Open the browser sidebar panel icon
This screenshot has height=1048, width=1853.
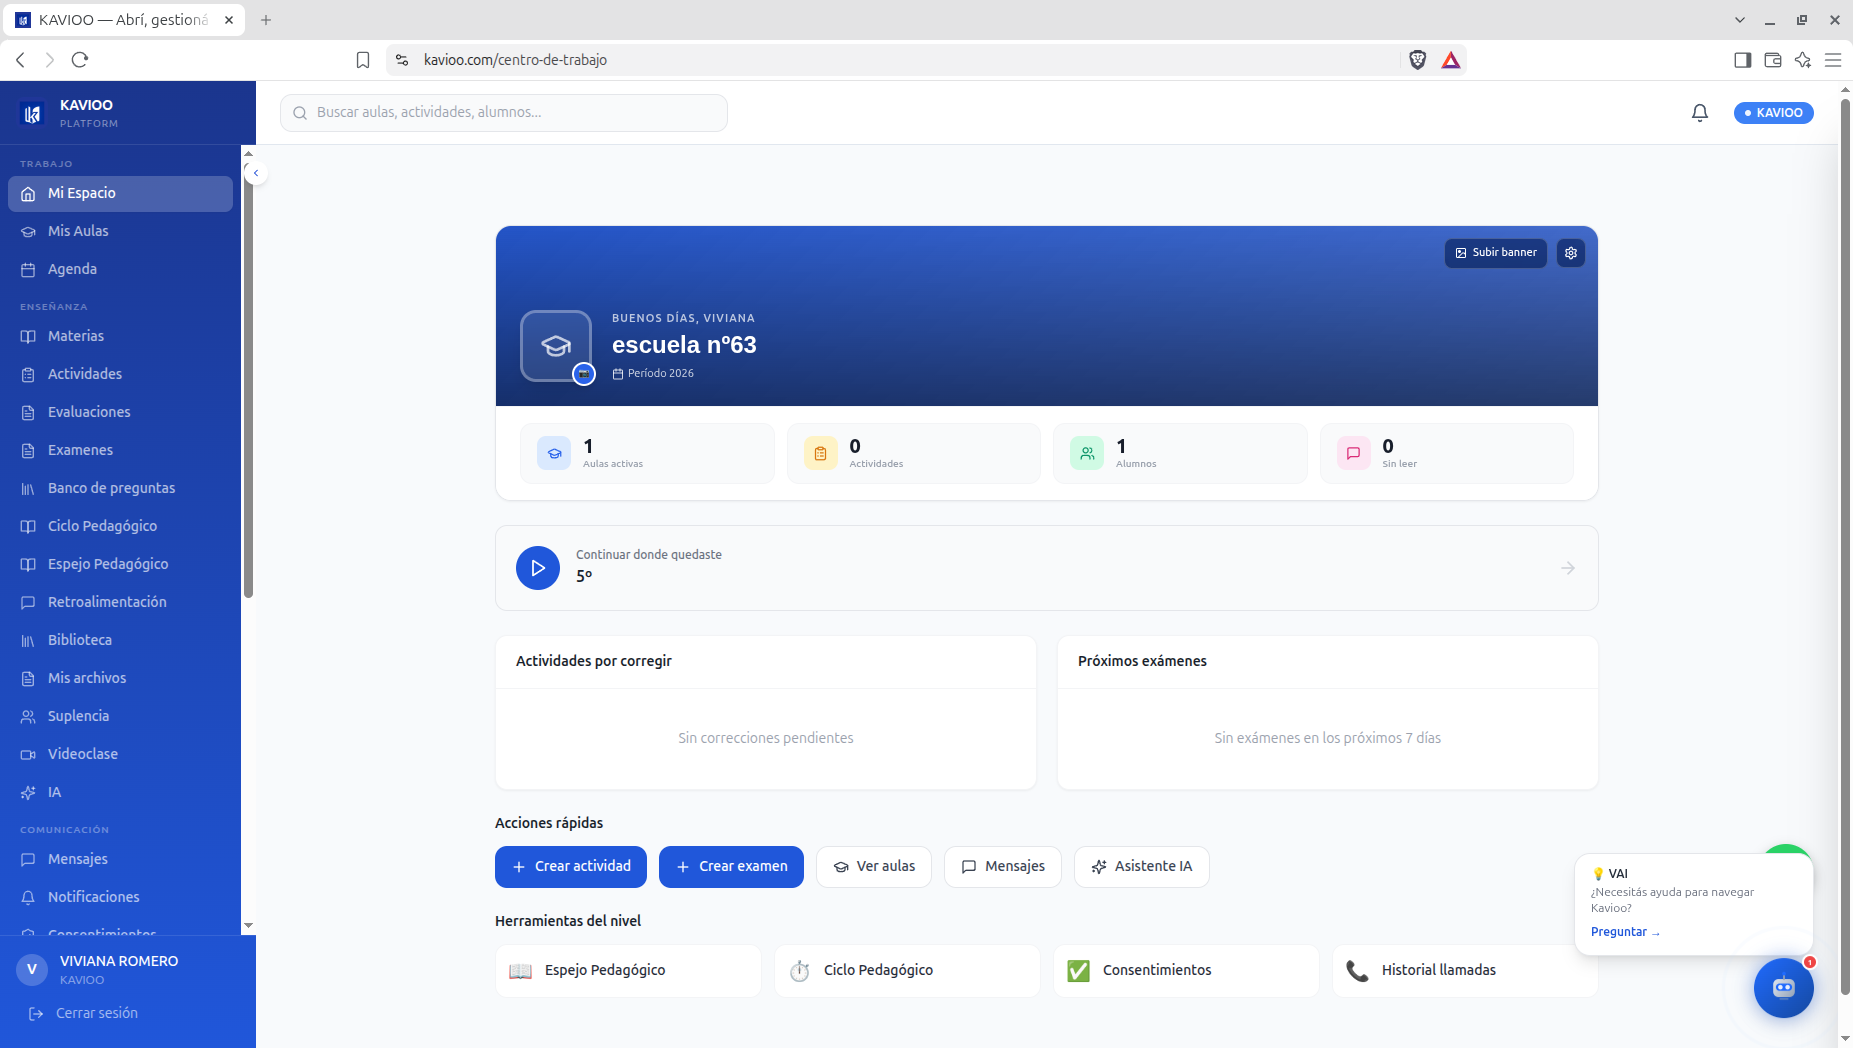pos(1743,60)
